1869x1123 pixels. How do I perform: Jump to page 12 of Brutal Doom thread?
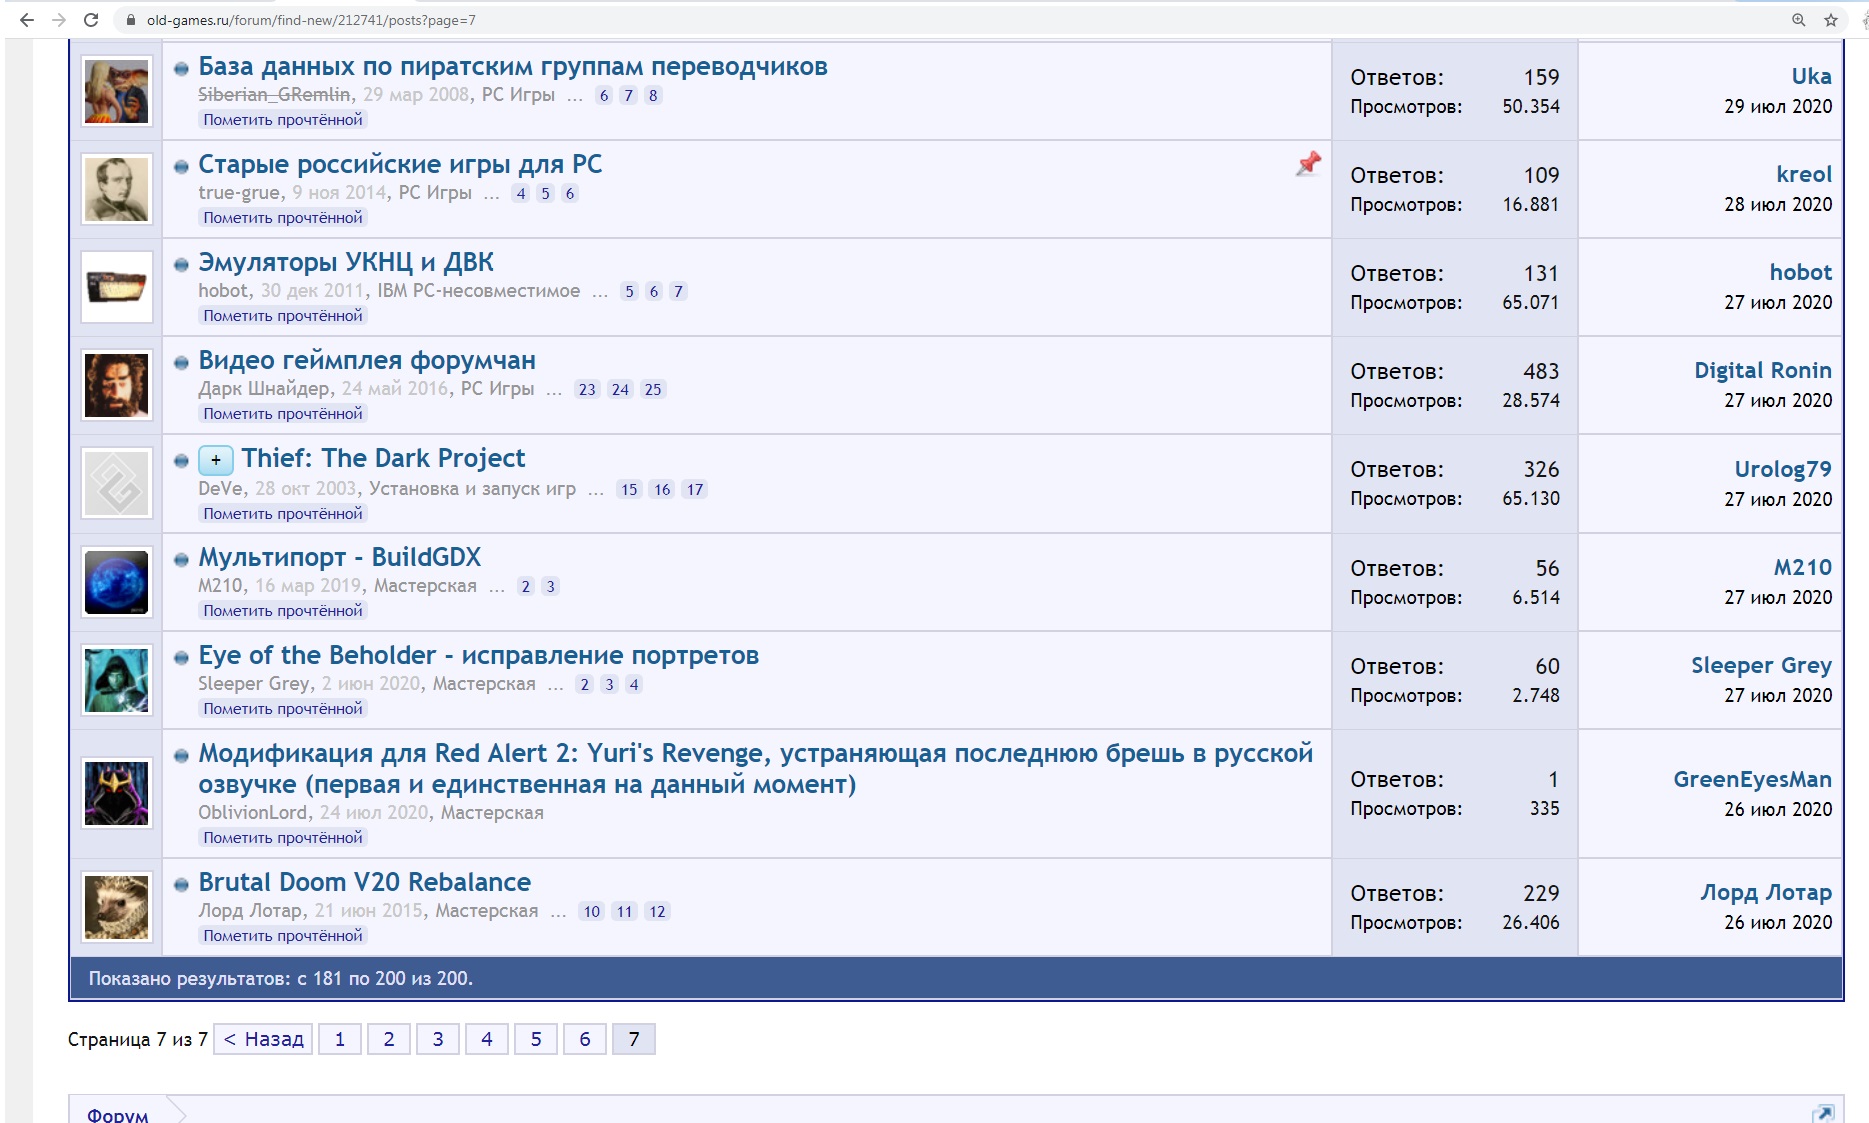(657, 912)
